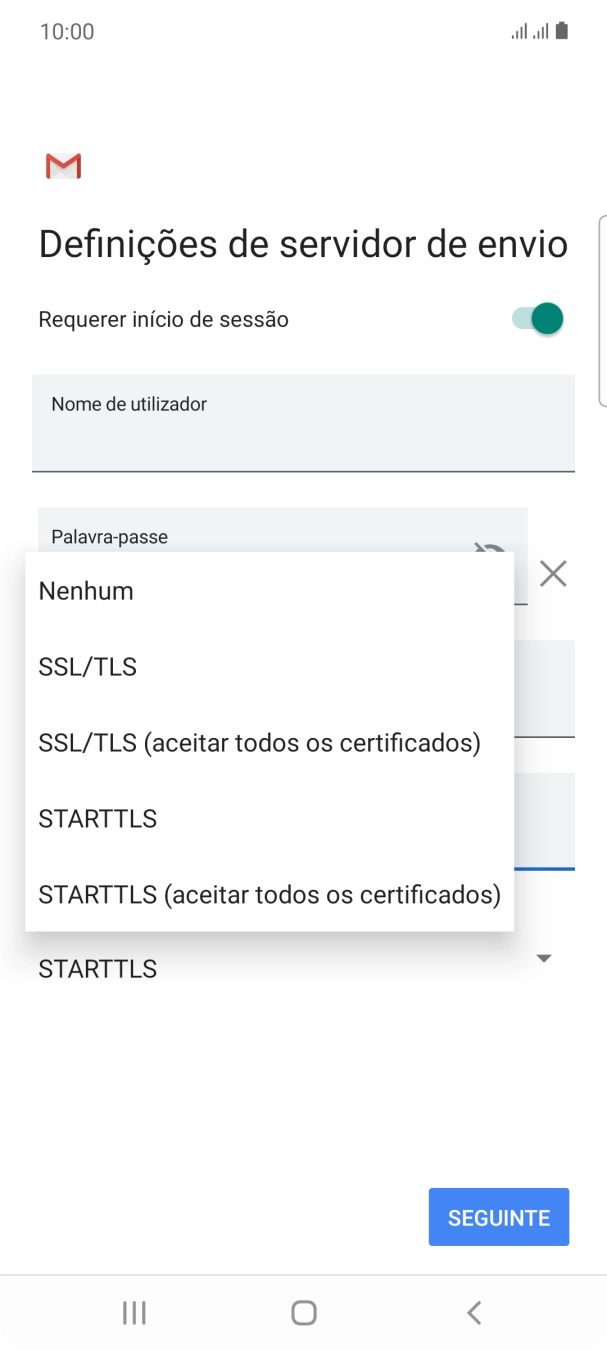
Task: Click the Gmail envelope icon
Action: (x=62, y=165)
